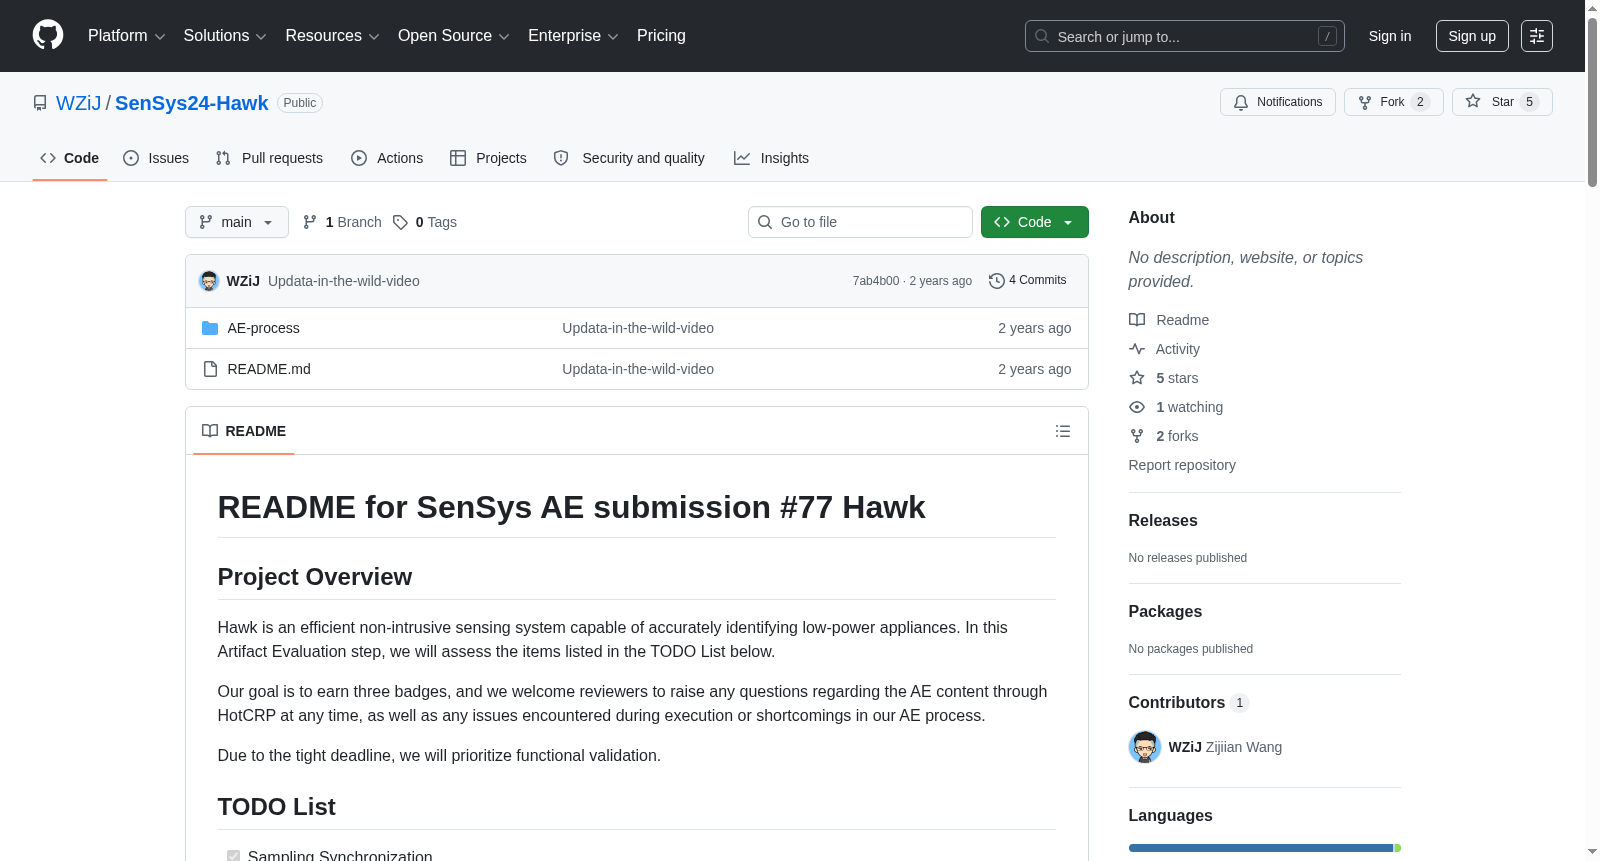1600x861 pixels.
Task: View the 1 Branch link
Action: (342, 222)
